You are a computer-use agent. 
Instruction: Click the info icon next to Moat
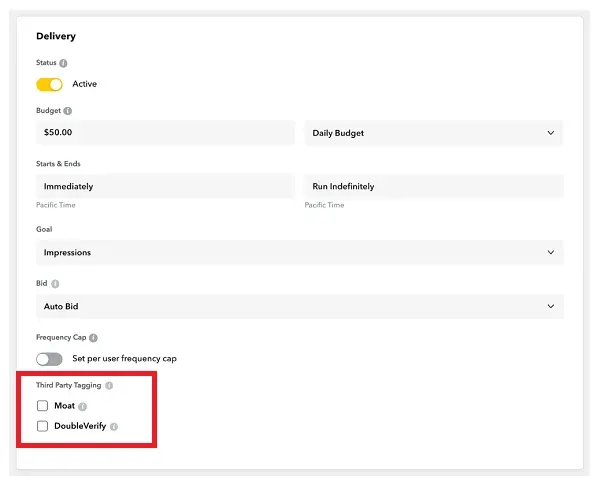coord(82,406)
